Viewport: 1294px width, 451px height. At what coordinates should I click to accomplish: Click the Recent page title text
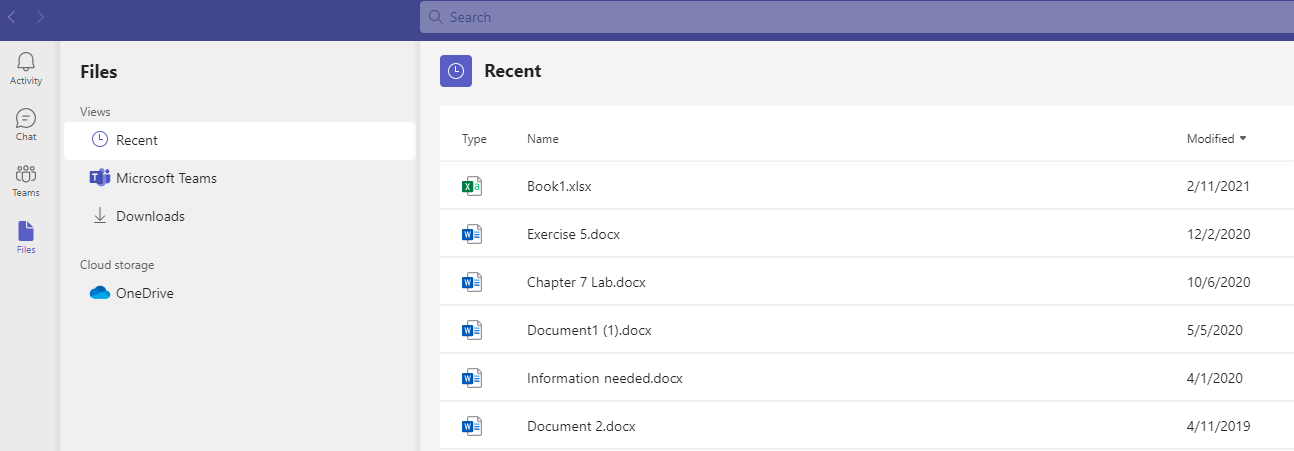click(x=513, y=71)
